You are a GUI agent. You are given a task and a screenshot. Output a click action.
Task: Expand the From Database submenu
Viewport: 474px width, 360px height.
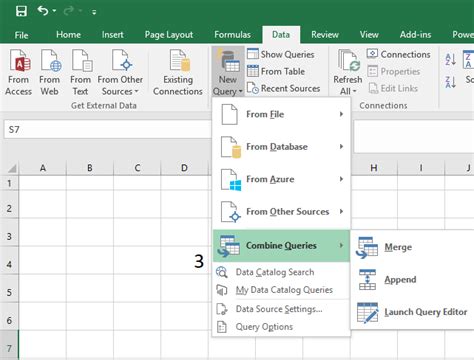[281, 147]
